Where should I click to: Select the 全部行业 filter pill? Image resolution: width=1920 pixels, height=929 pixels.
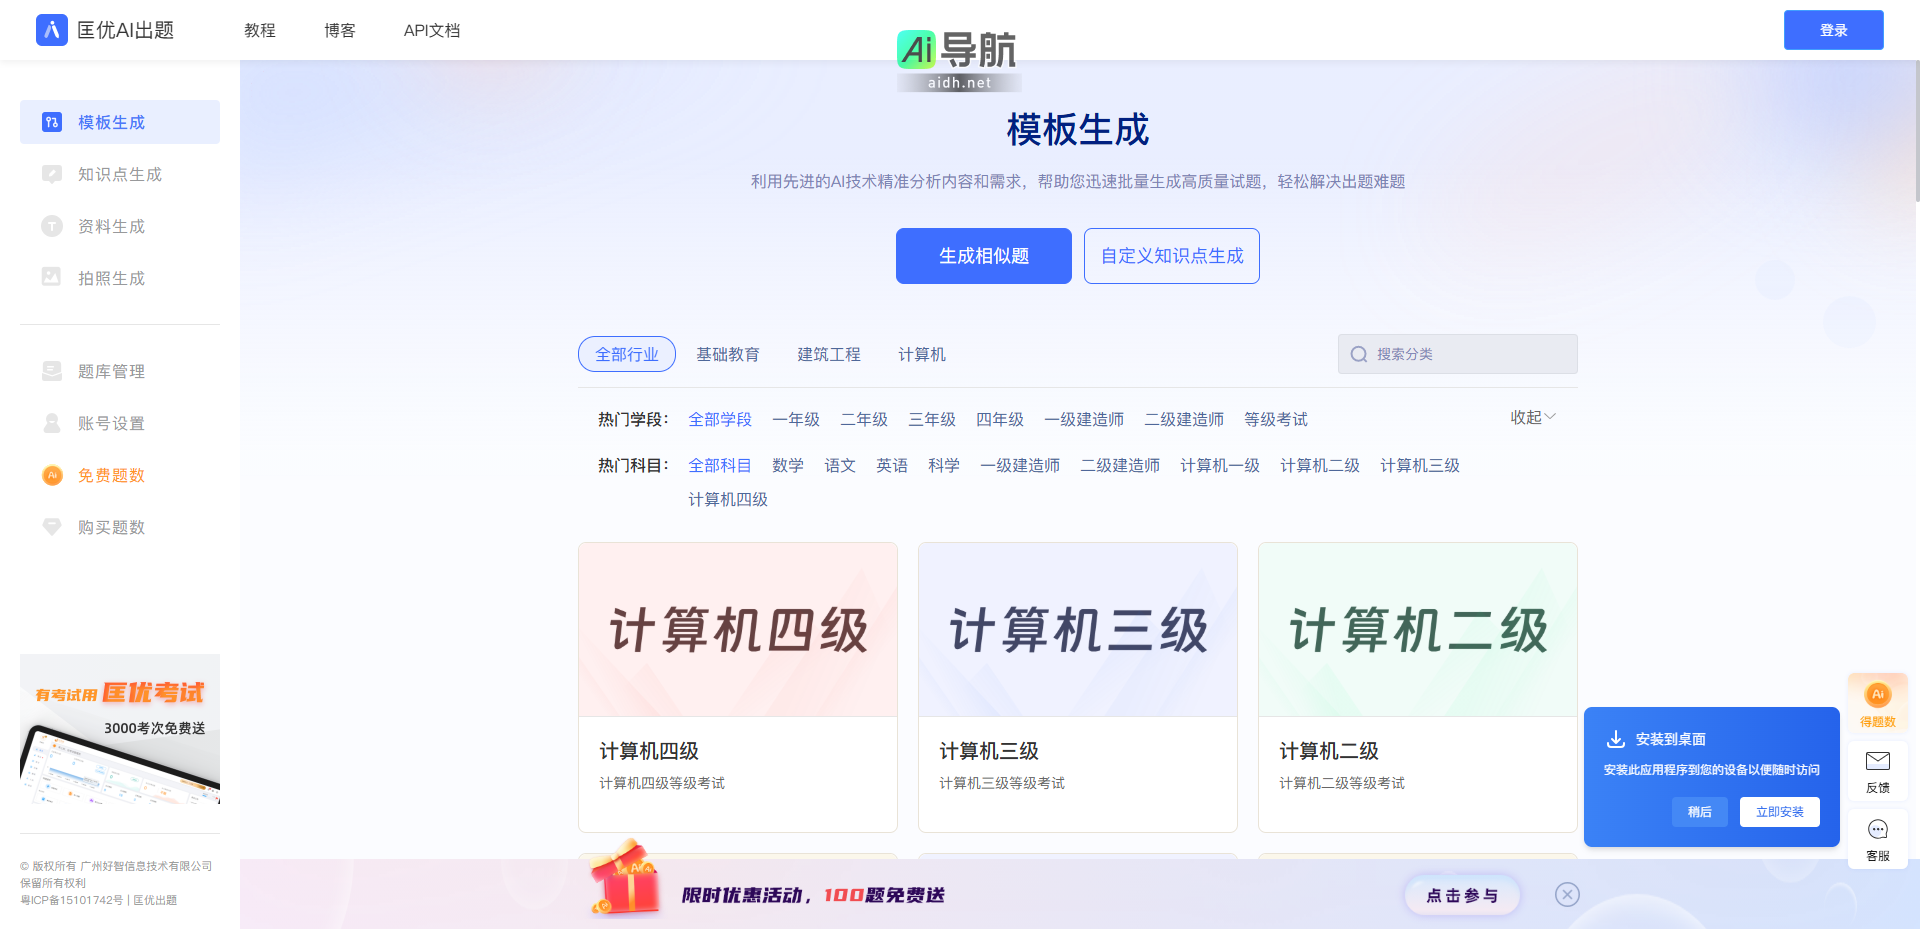click(x=627, y=354)
